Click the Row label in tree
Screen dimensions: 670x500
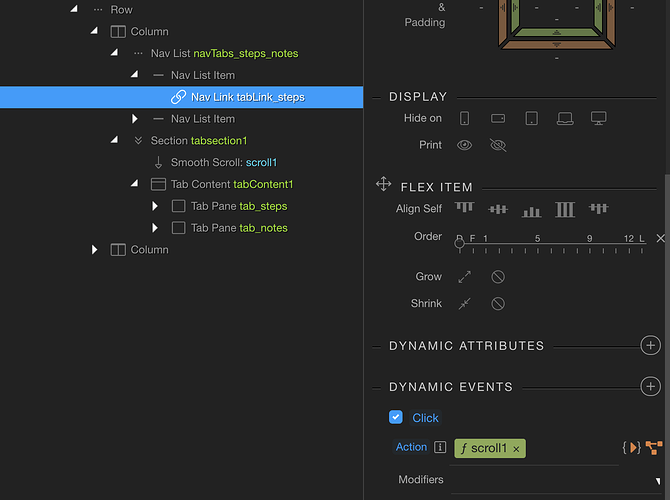(121, 9)
